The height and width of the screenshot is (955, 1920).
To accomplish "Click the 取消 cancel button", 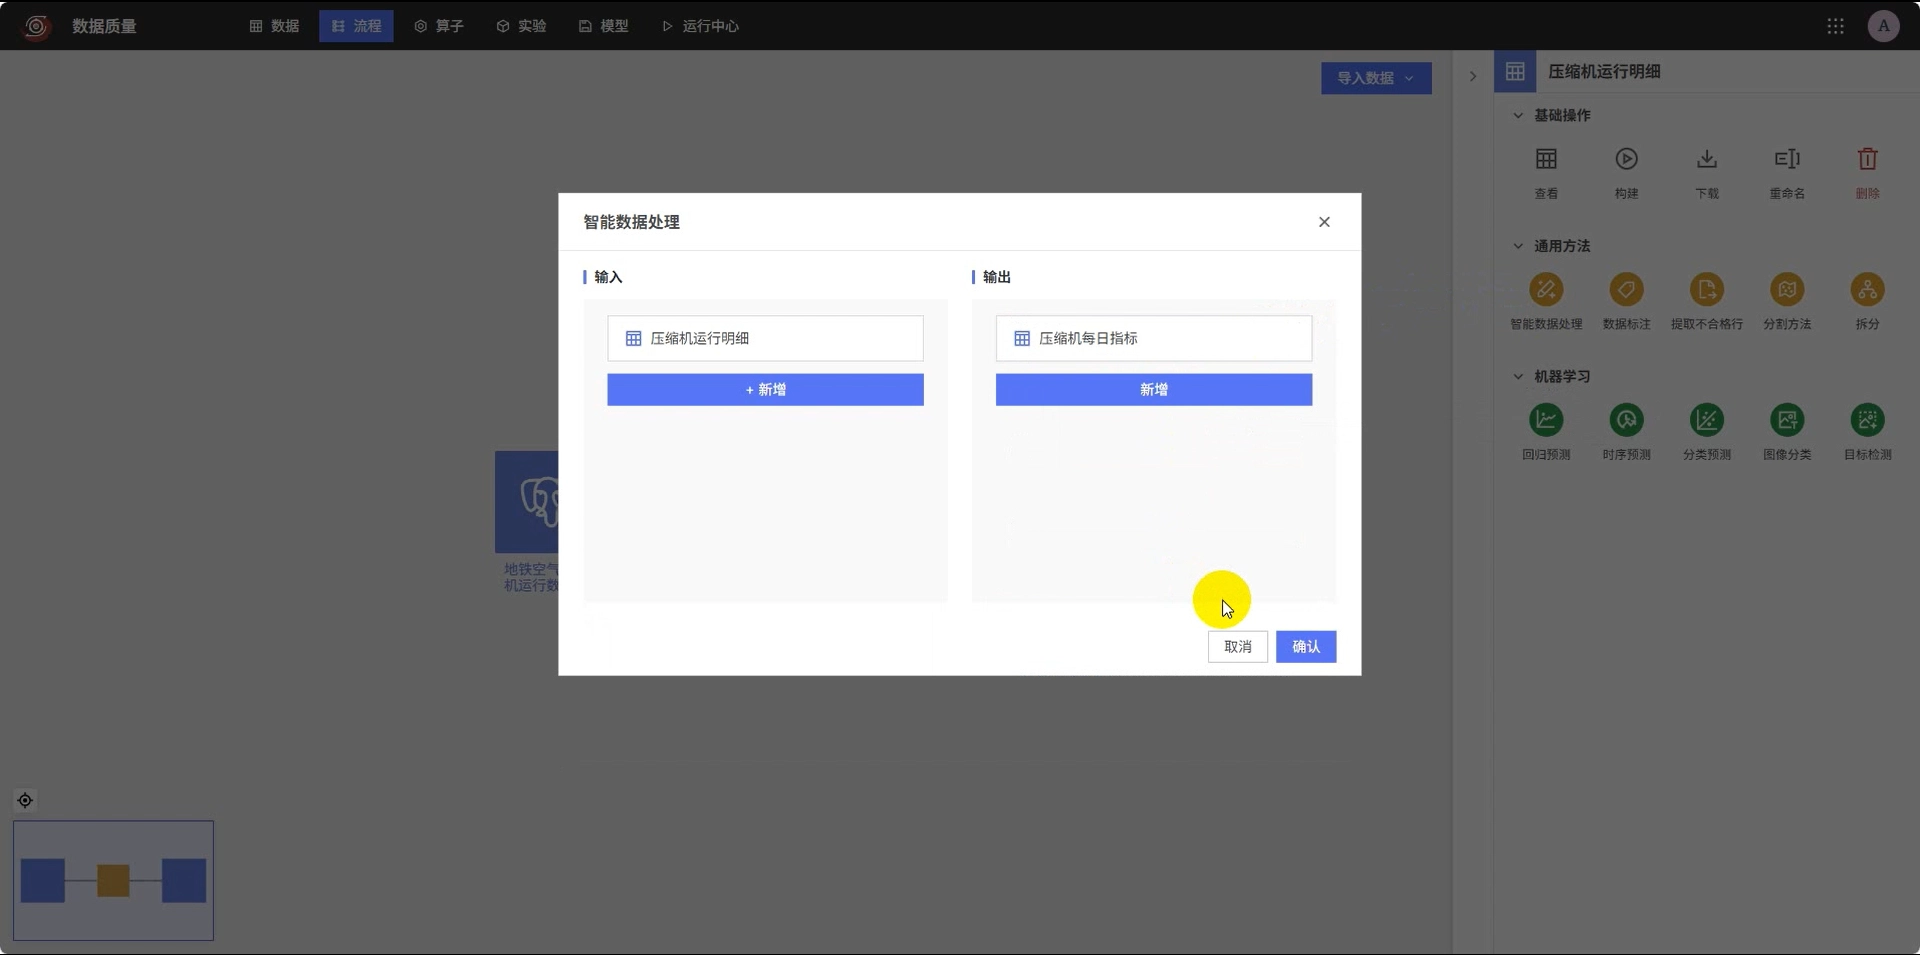I will 1238,647.
